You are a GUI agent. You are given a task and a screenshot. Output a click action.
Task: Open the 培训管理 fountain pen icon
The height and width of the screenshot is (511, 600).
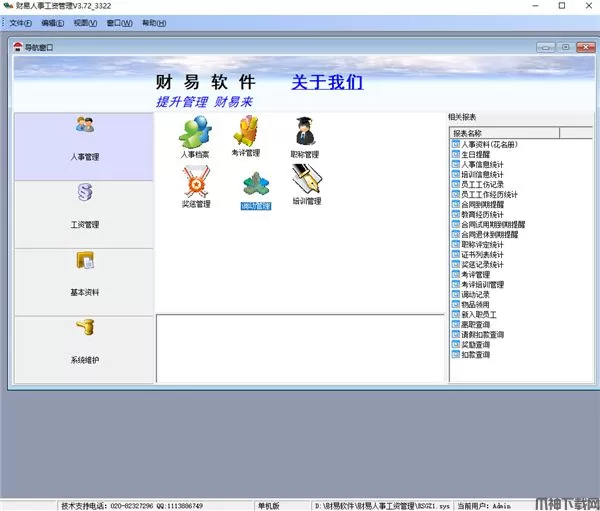click(x=307, y=184)
